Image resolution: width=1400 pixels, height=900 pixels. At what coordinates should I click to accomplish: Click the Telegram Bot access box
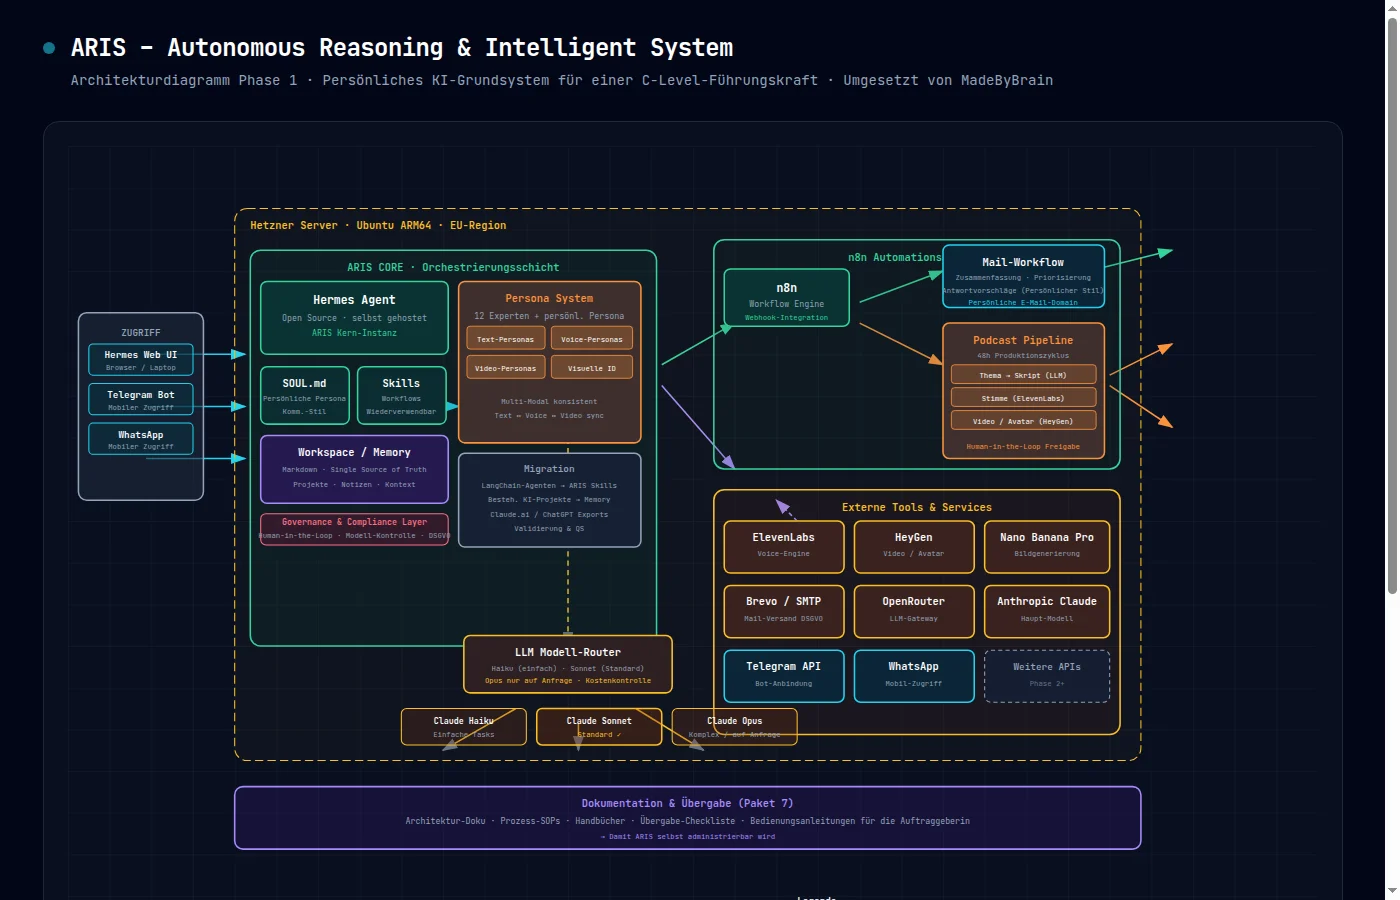[x=141, y=400]
